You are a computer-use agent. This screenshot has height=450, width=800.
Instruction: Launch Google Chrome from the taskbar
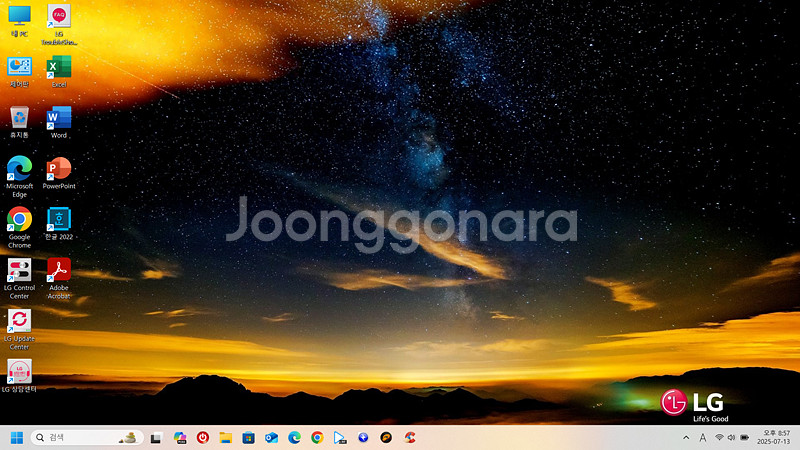[317, 438]
